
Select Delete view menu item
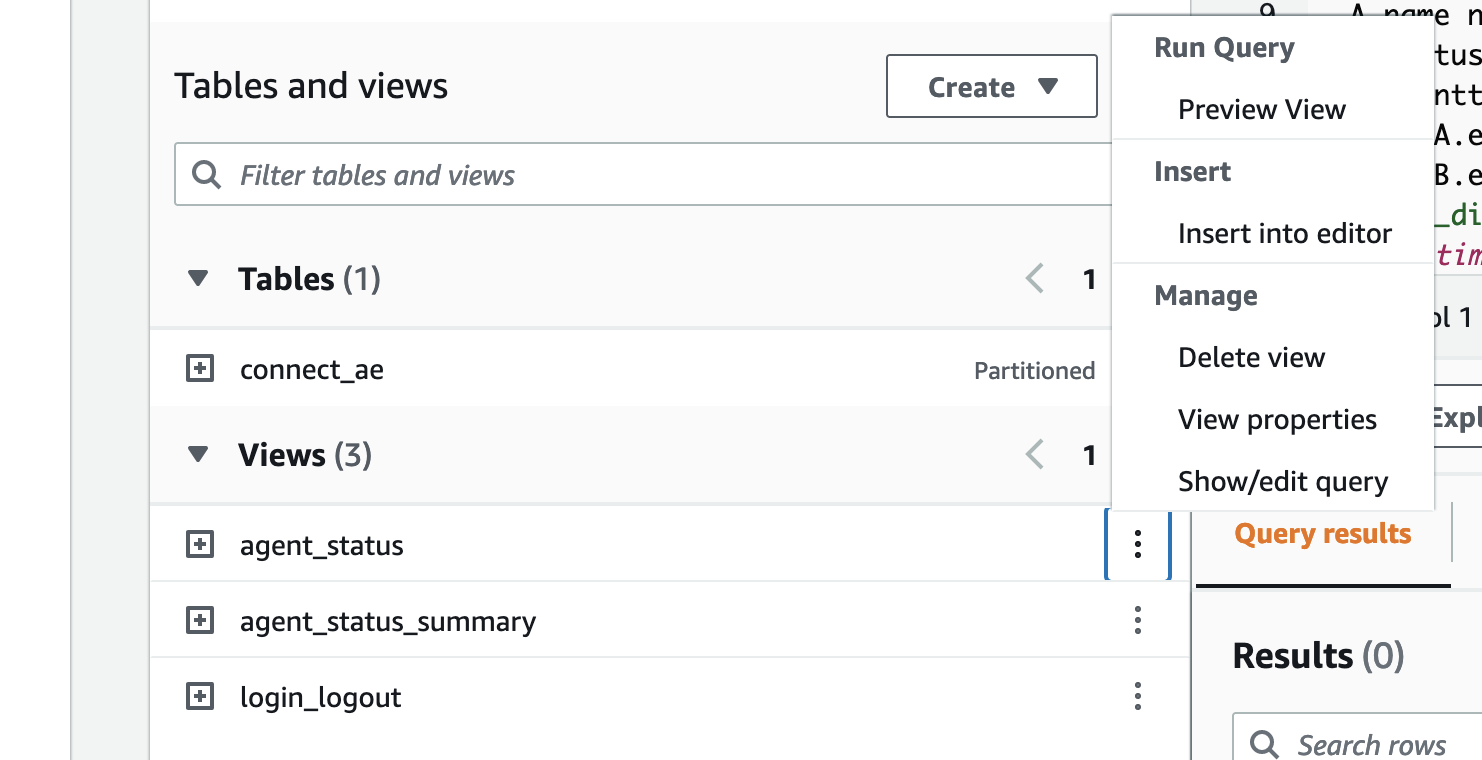tap(1251, 358)
